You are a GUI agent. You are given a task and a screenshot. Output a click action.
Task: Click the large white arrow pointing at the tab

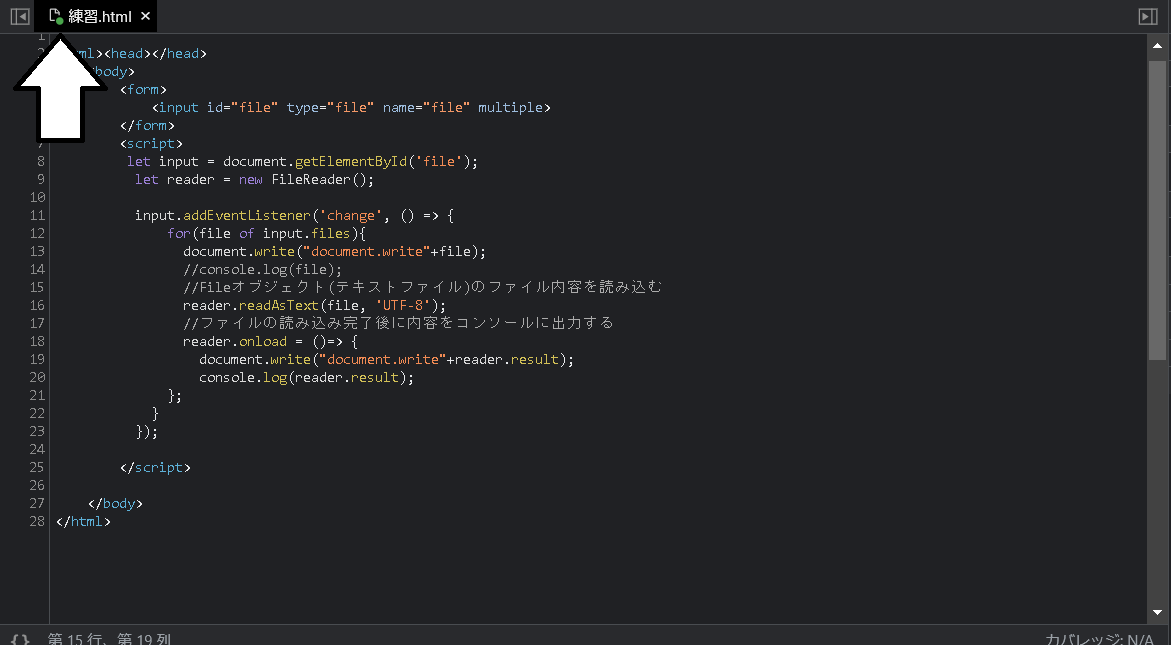pos(60,90)
